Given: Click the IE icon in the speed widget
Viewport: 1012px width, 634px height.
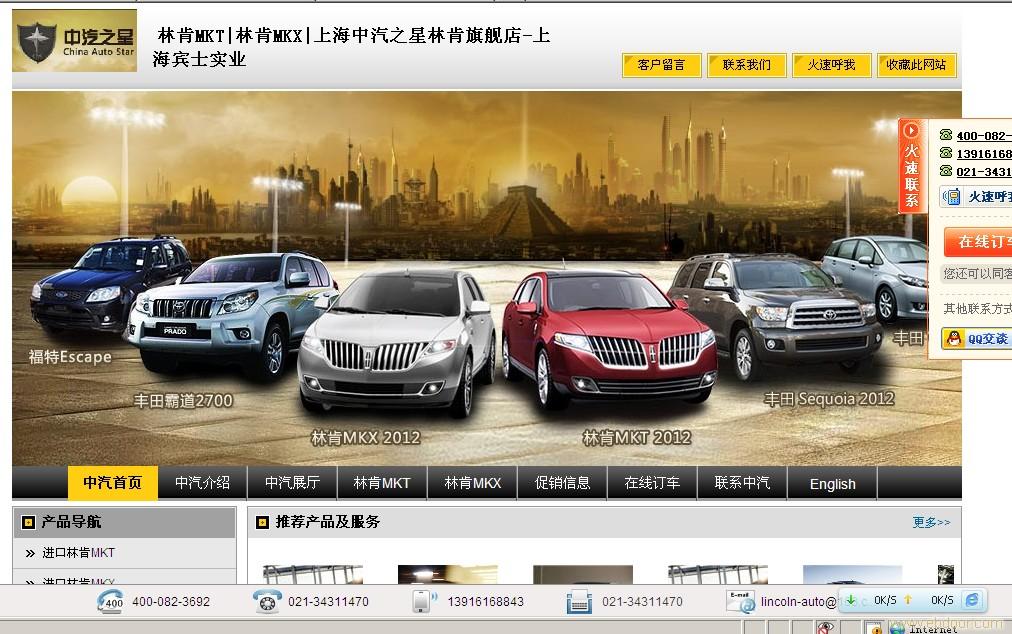Looking at the screenshot, I should click(971, 600).
